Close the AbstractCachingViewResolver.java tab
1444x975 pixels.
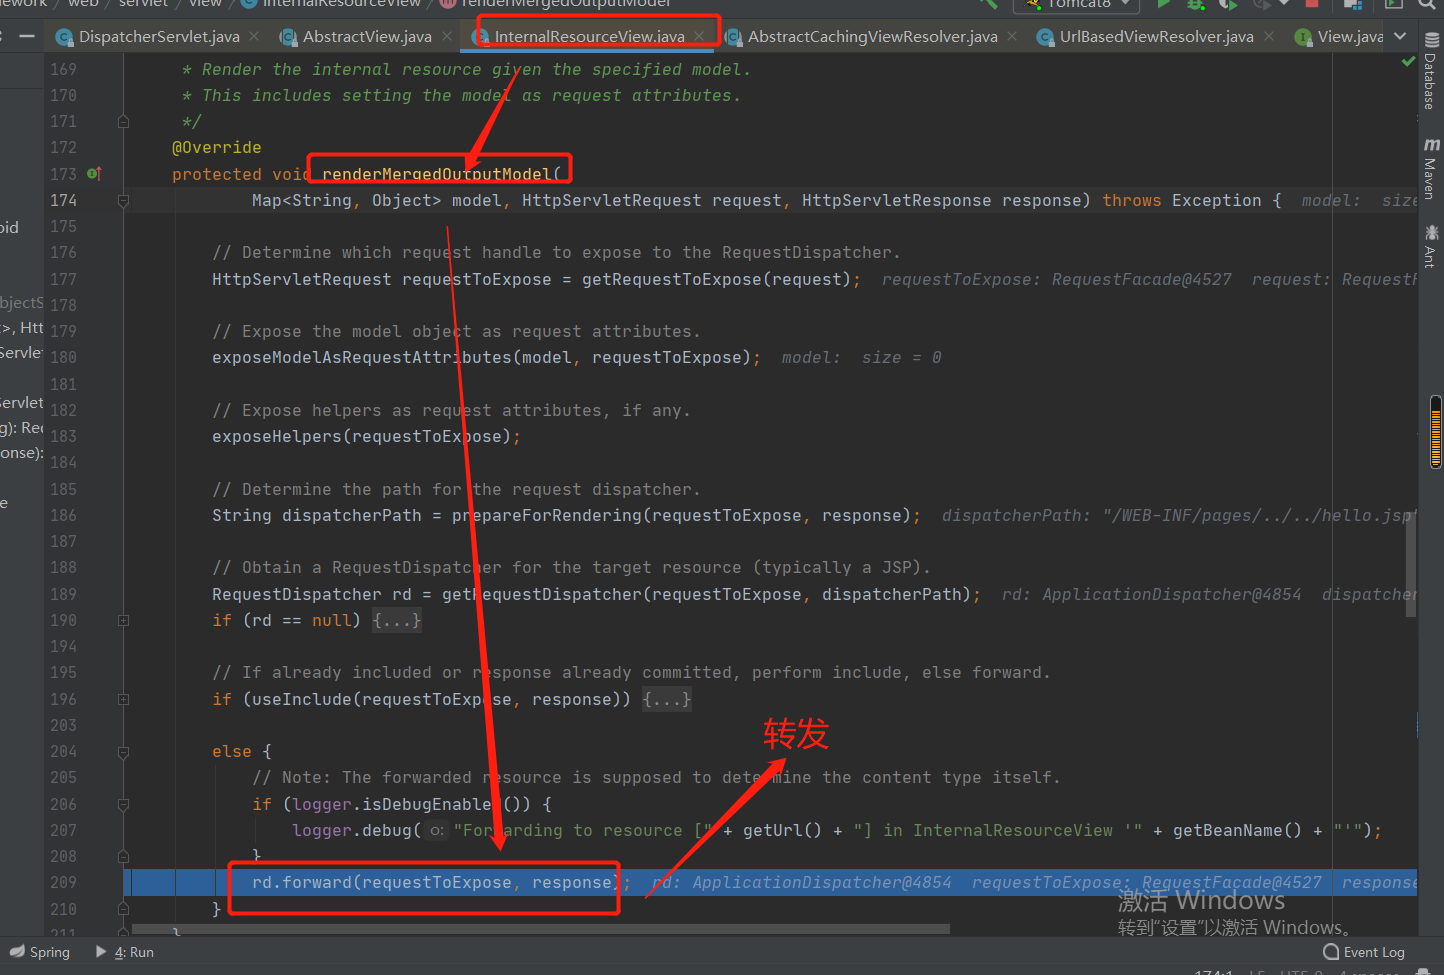[x=1012, y=36]
